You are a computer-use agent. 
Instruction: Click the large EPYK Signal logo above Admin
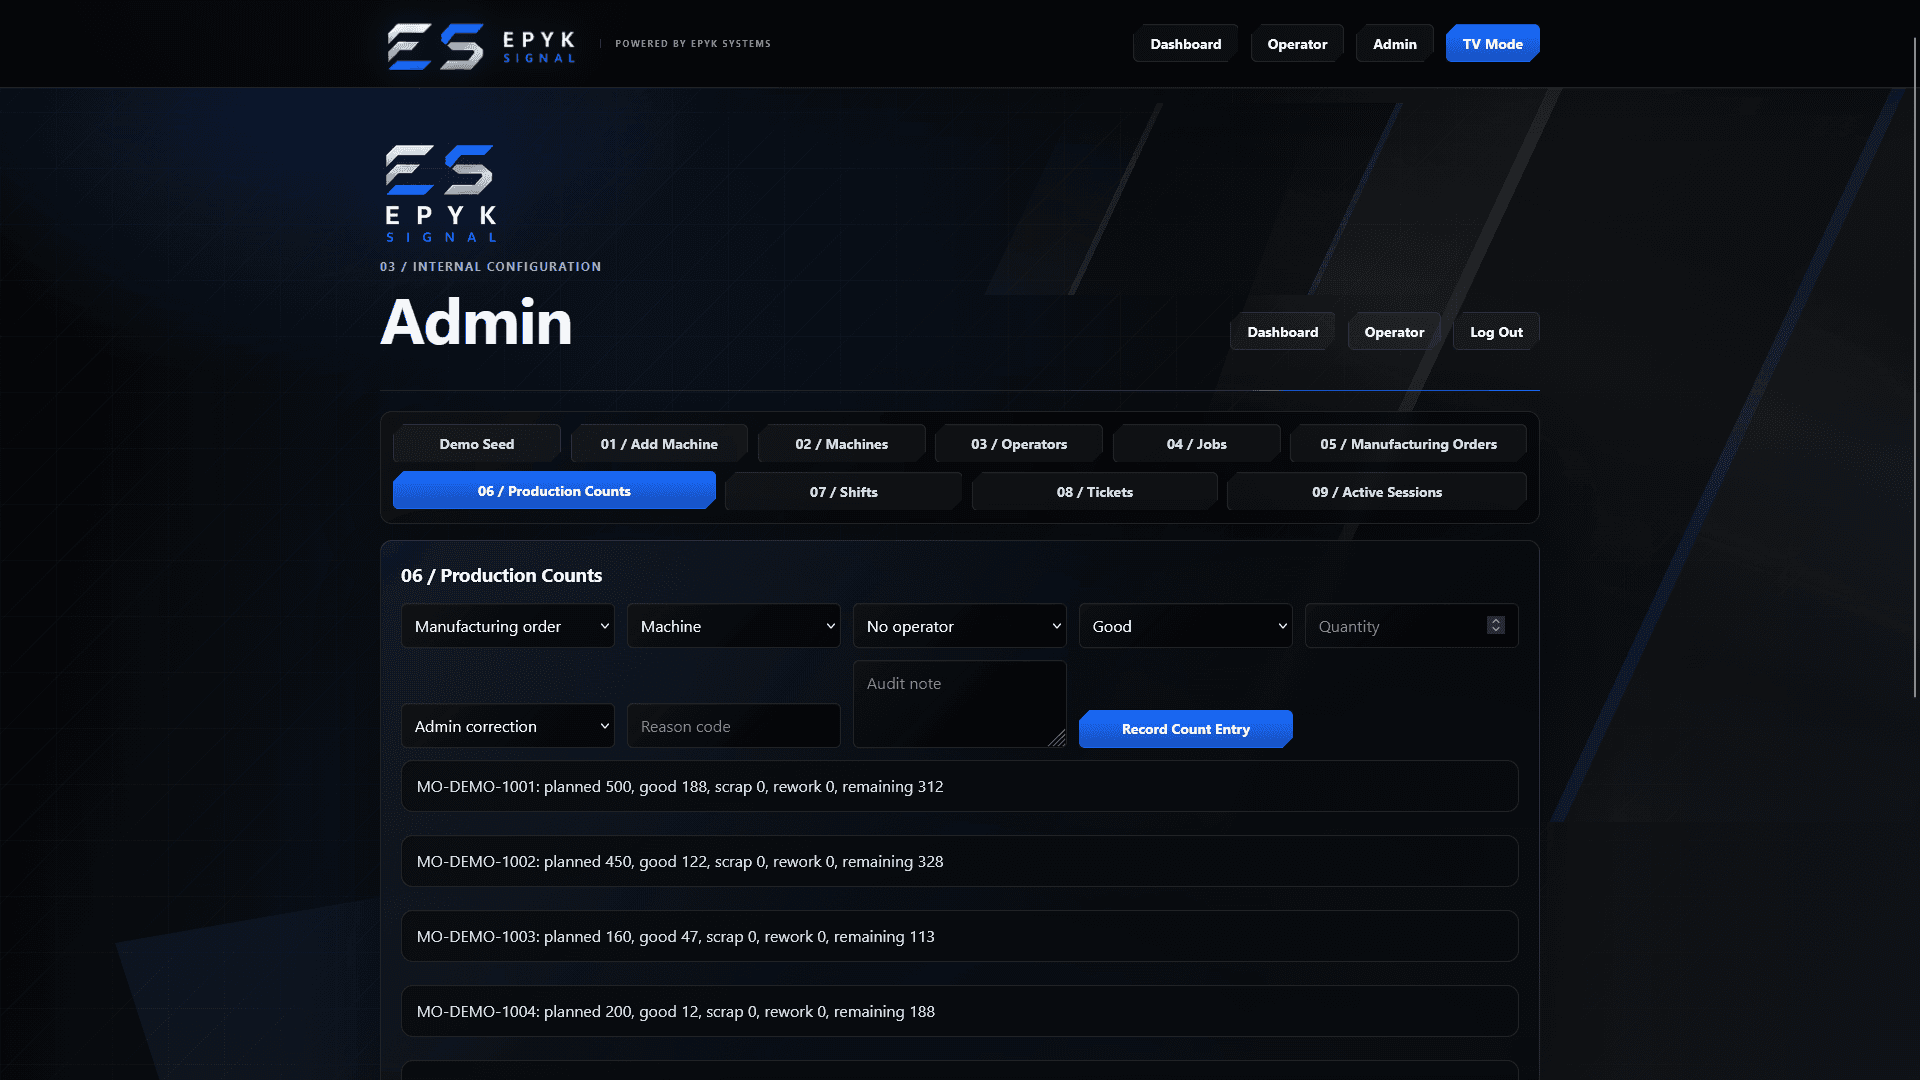[441, 194]
